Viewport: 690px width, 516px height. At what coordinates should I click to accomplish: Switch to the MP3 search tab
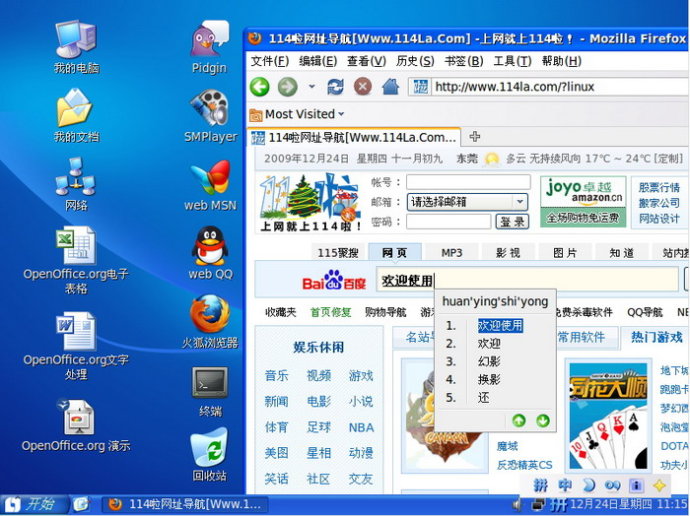pos(451,253)
